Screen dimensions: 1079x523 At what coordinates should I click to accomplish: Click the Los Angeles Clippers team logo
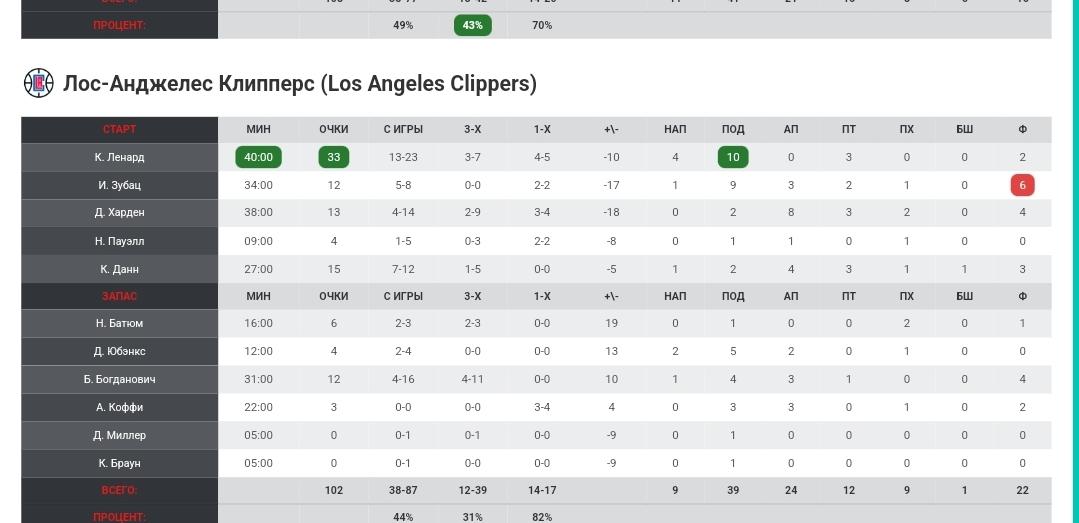click(x=39, y=83)
